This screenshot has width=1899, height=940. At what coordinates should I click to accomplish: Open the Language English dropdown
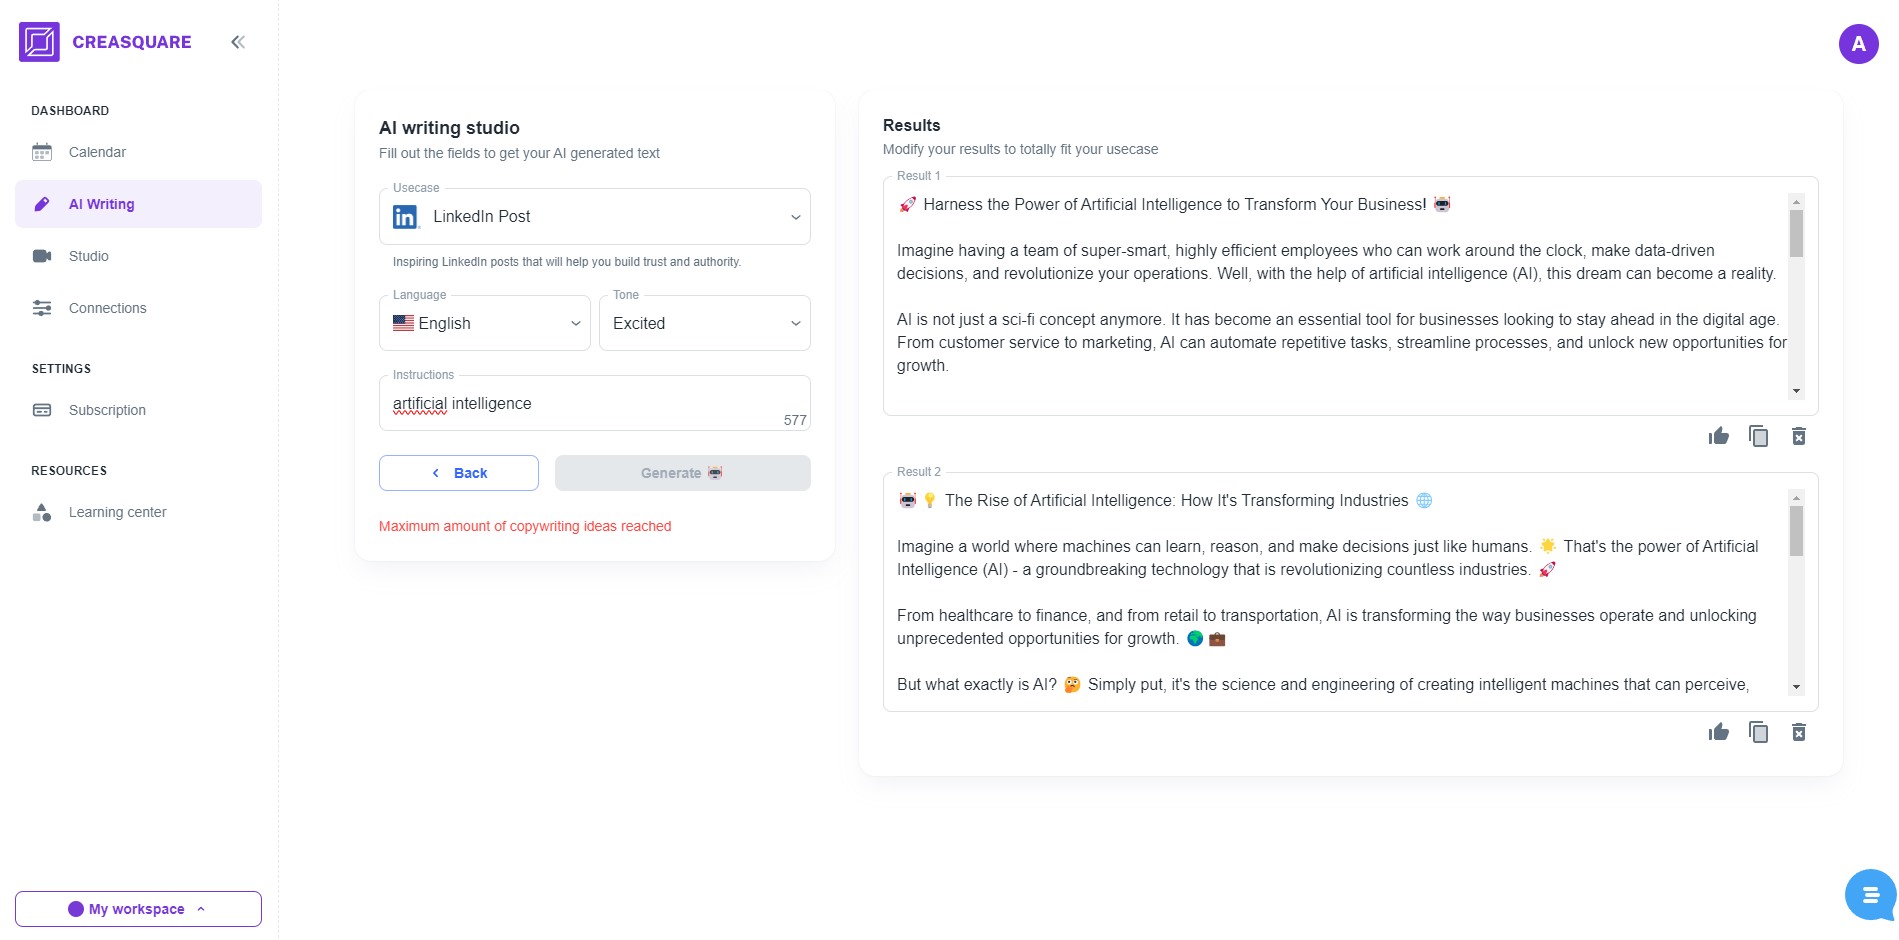[x=485, y=323]
